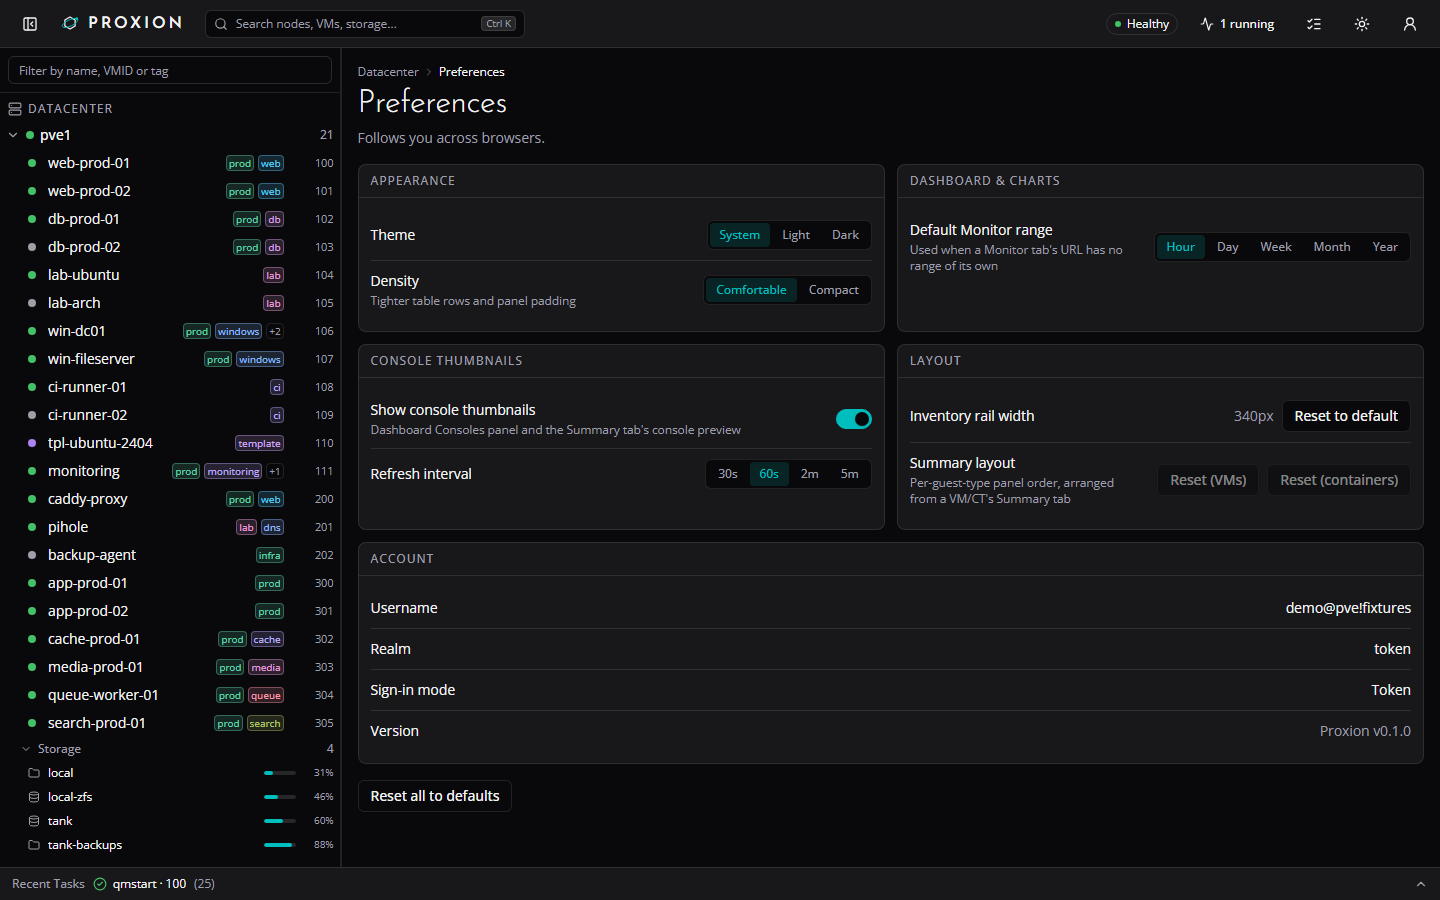
Task: Click the qmstart task success icon
Action: 100,884
